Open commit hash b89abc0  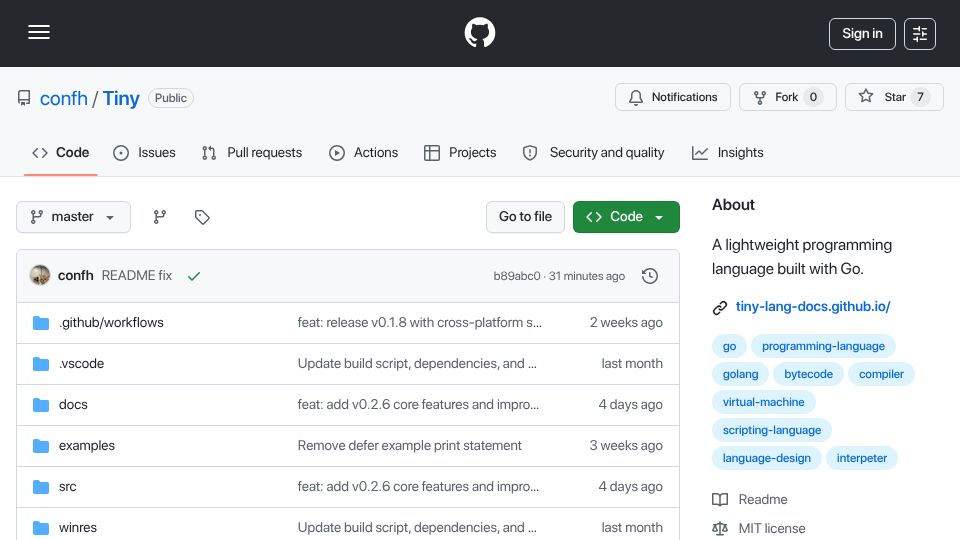pyautogui.click(x=517, y=276)
